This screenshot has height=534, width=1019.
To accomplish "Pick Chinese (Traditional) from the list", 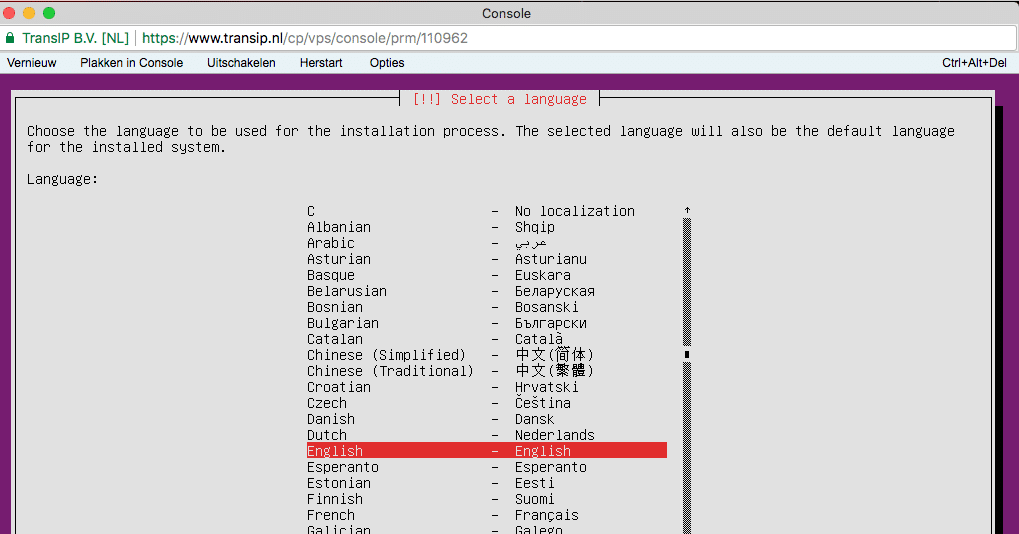I will 487,371.
